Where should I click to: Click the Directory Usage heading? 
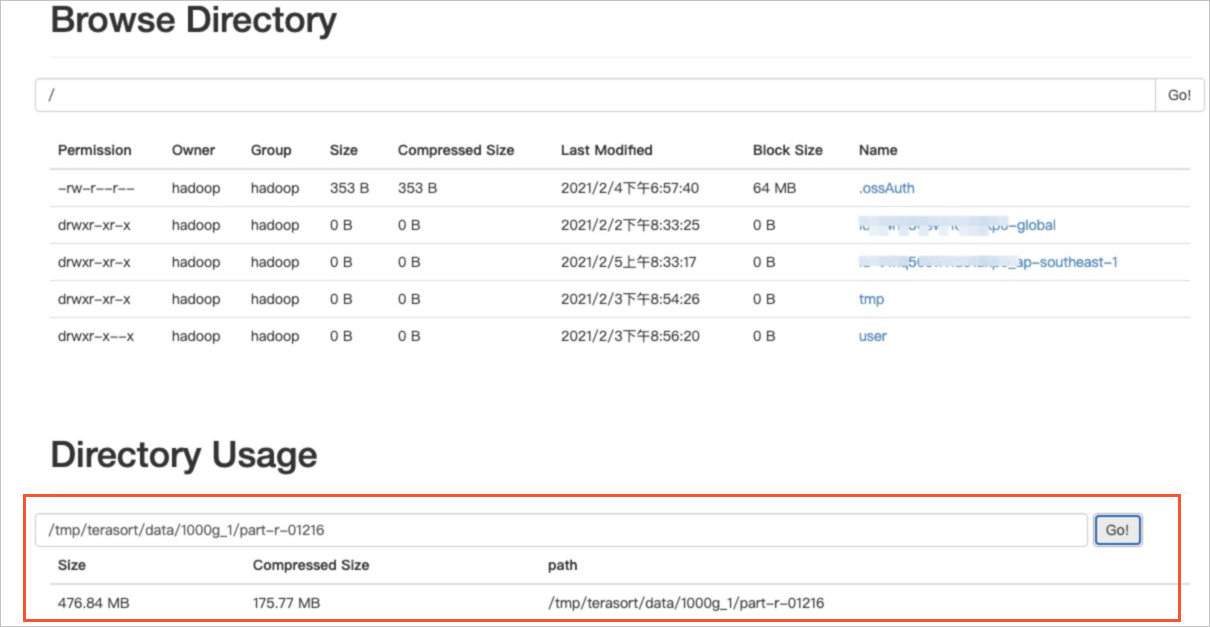(184, 455)
